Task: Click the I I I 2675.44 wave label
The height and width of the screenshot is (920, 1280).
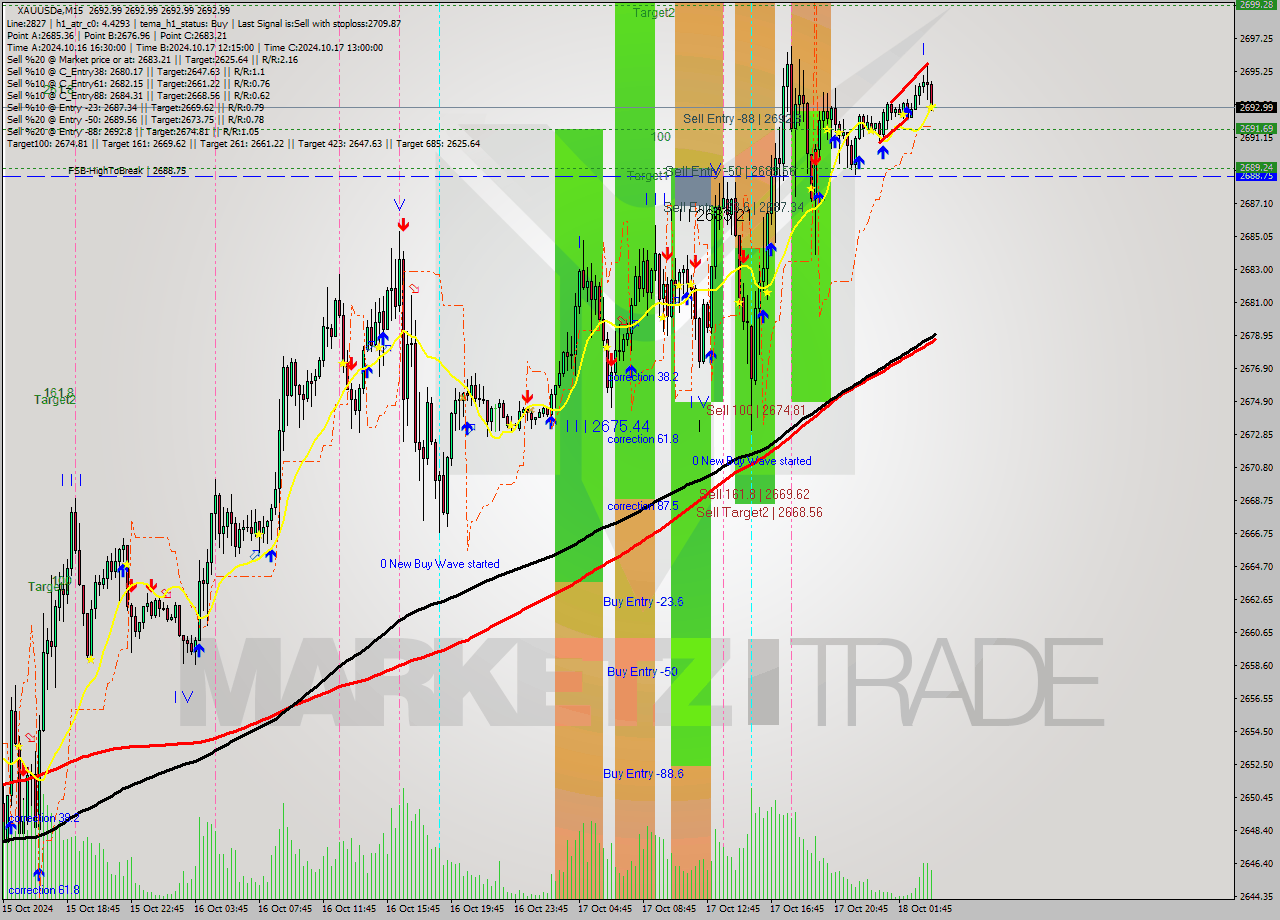Action: click(607, 426)
